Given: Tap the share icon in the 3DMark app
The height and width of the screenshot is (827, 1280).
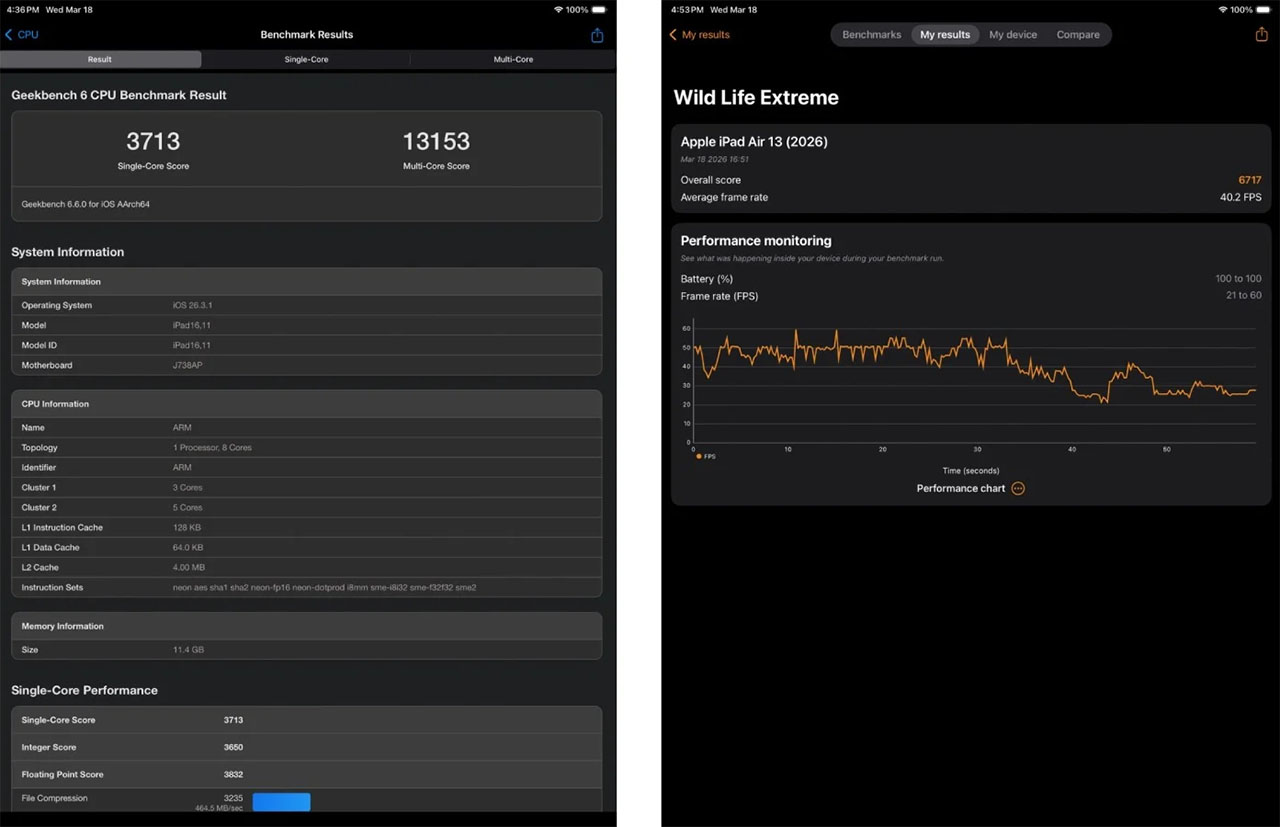Looking at the screenshot, I should (x=1261, y=33).
